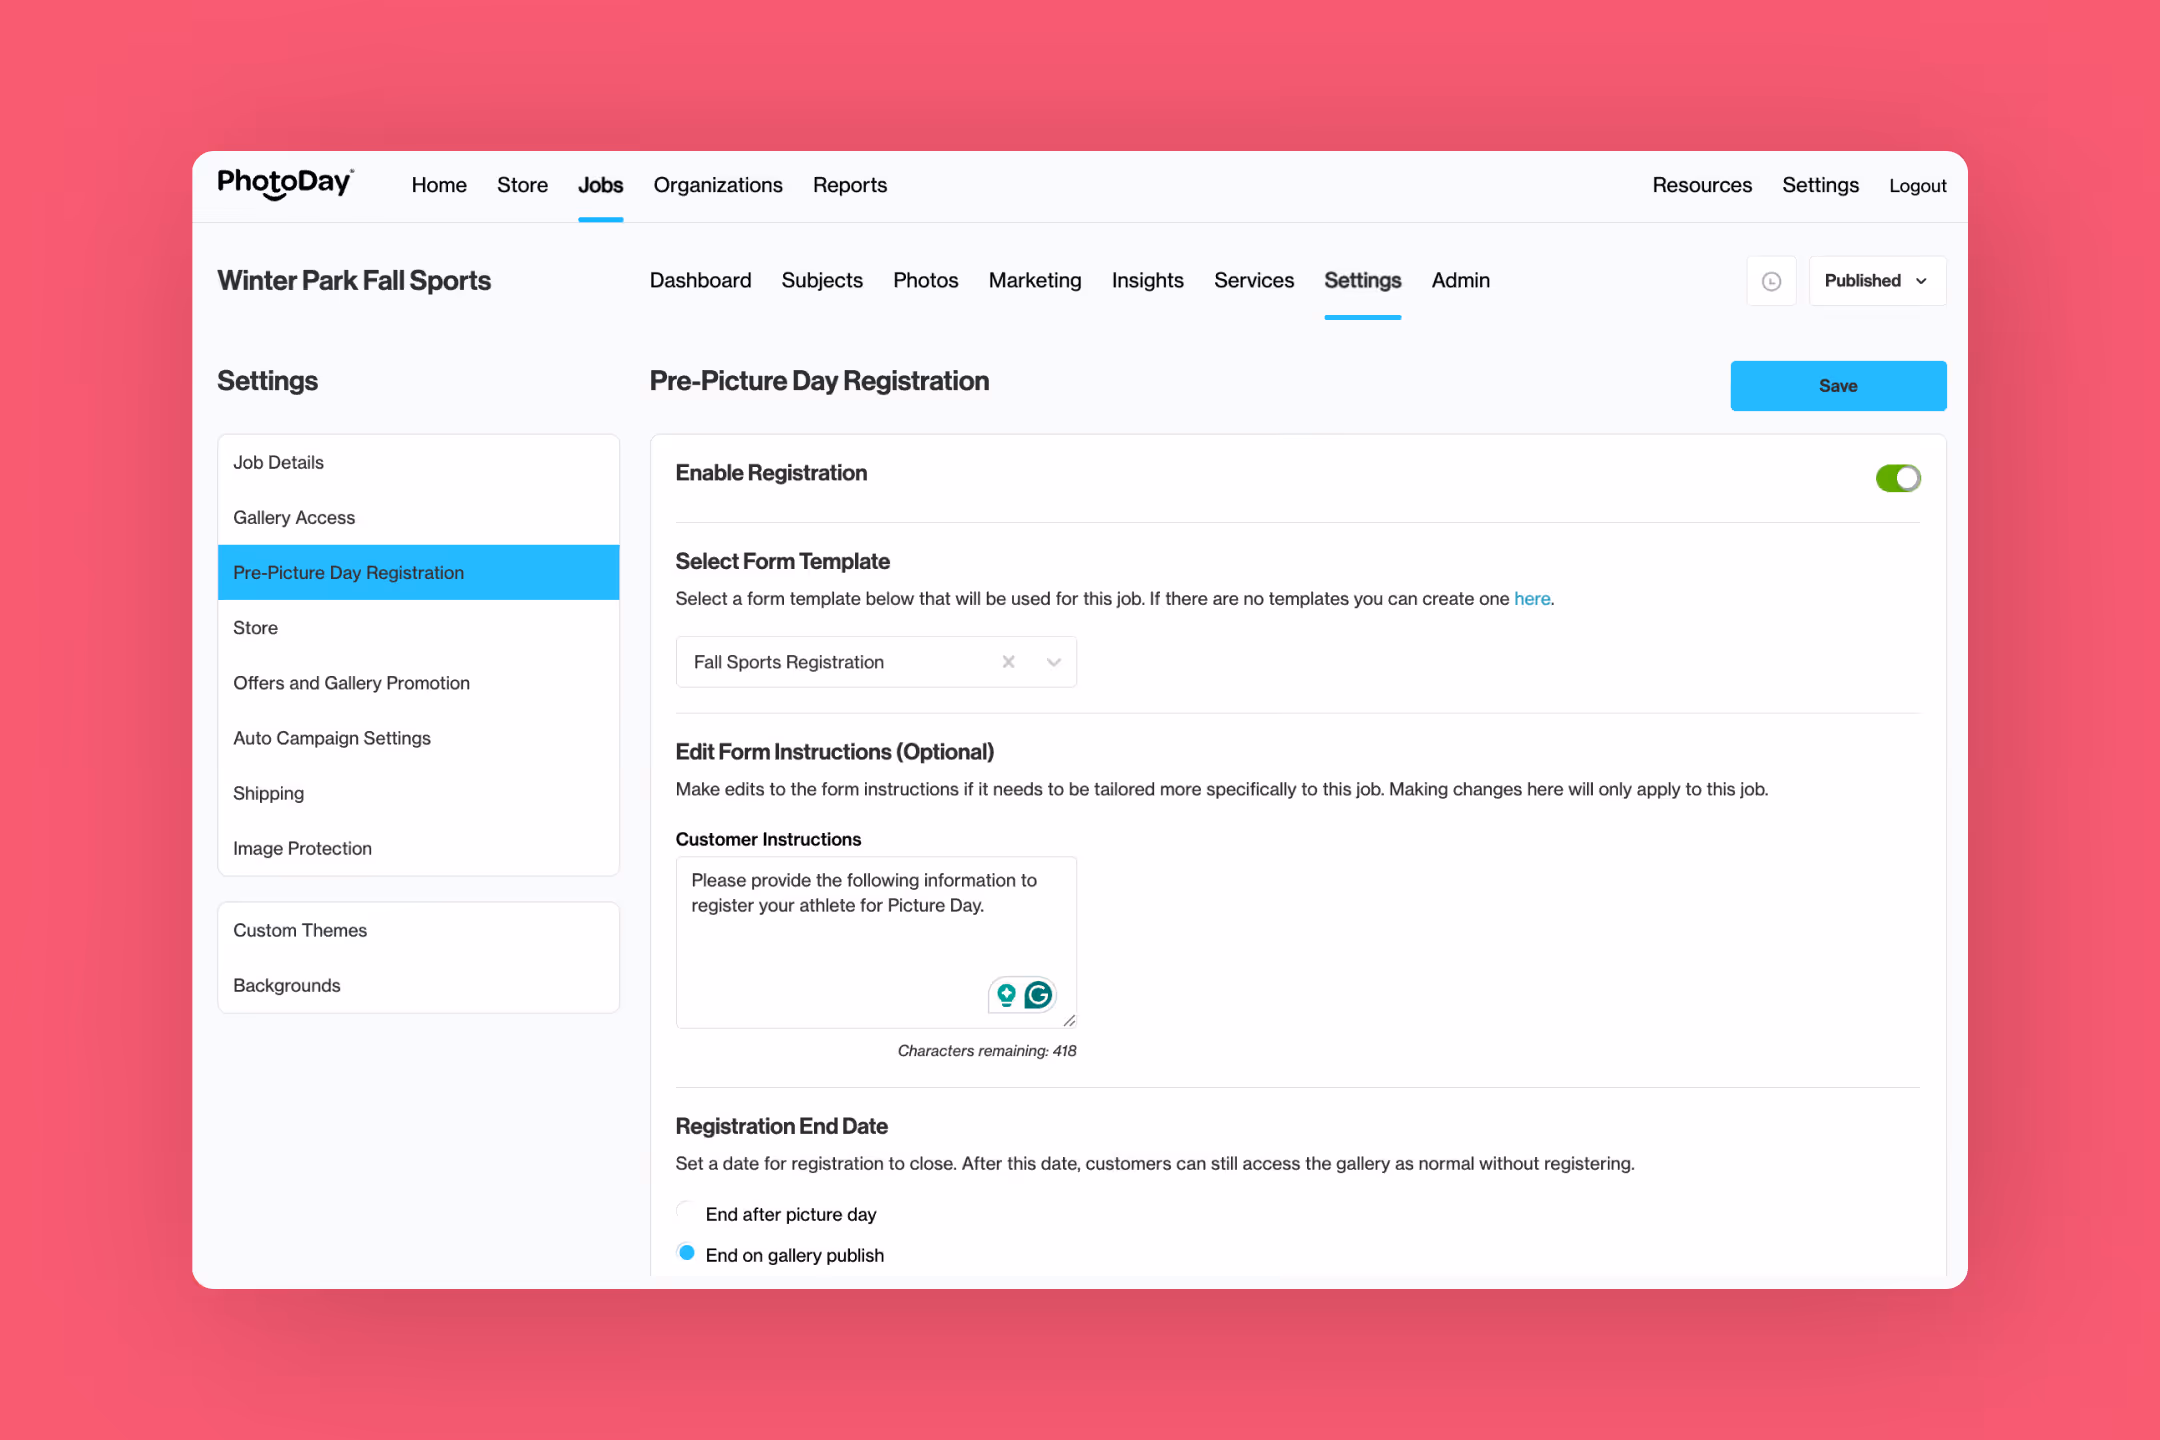Open Gallery Access settings in the sidebar
The image size is (2160, 1440).
294,518
